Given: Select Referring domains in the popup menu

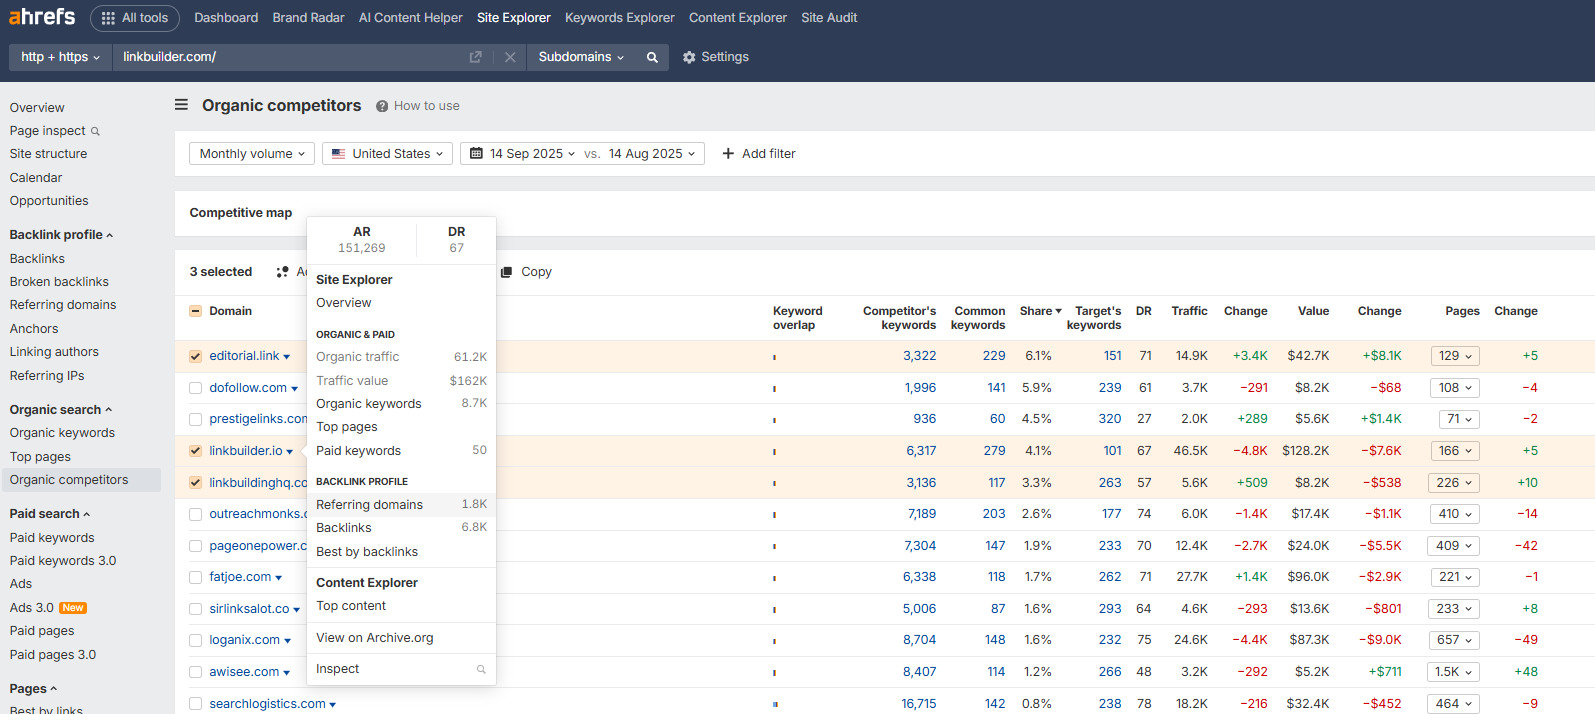Looking at the screenshot, I should click(x=401, y=505).
